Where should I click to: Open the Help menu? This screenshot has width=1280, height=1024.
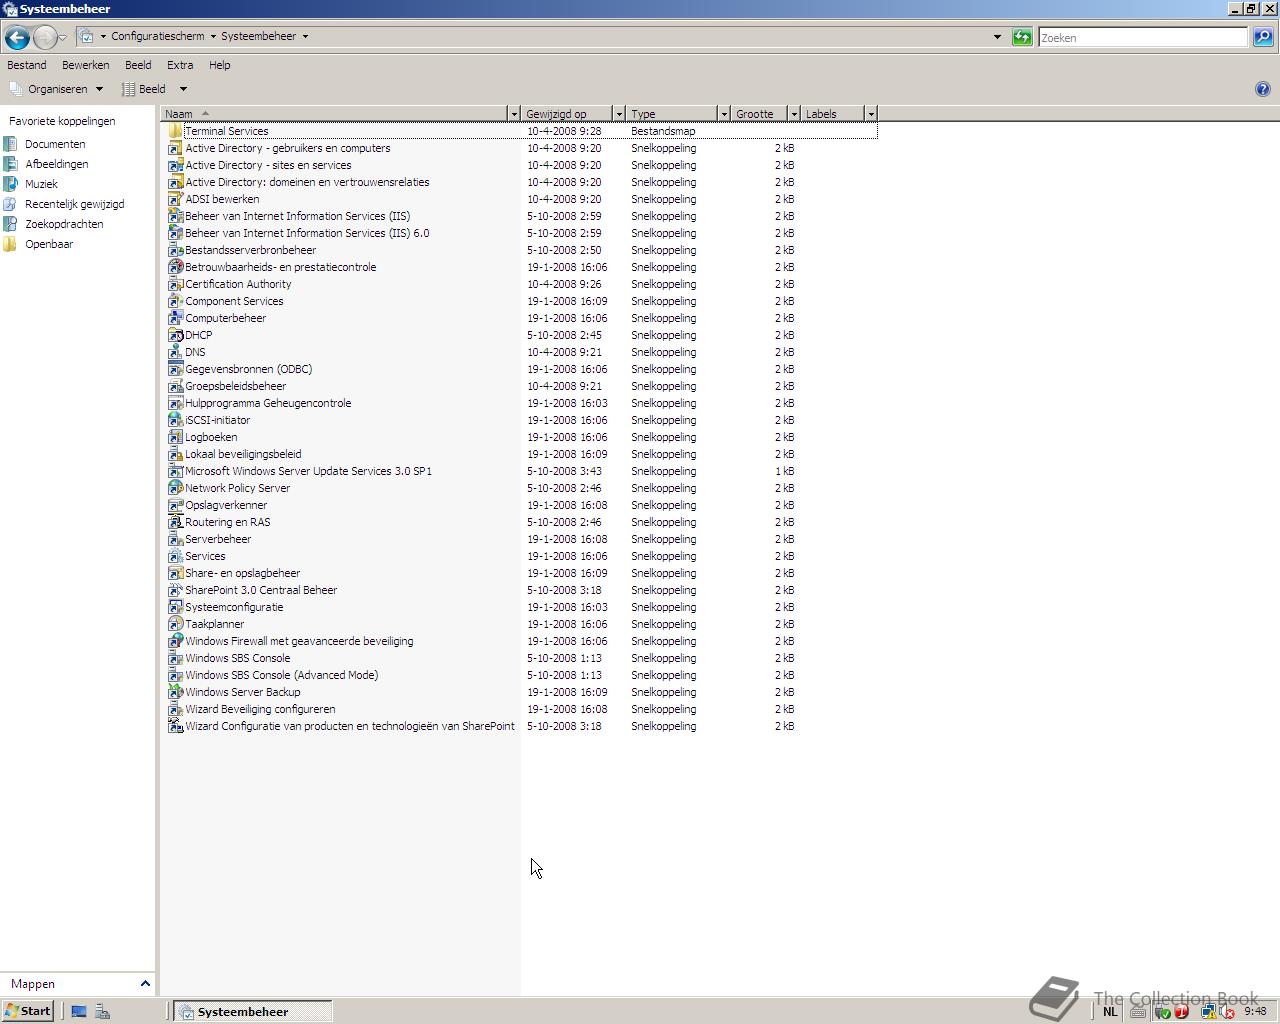[x=220, y=65]
